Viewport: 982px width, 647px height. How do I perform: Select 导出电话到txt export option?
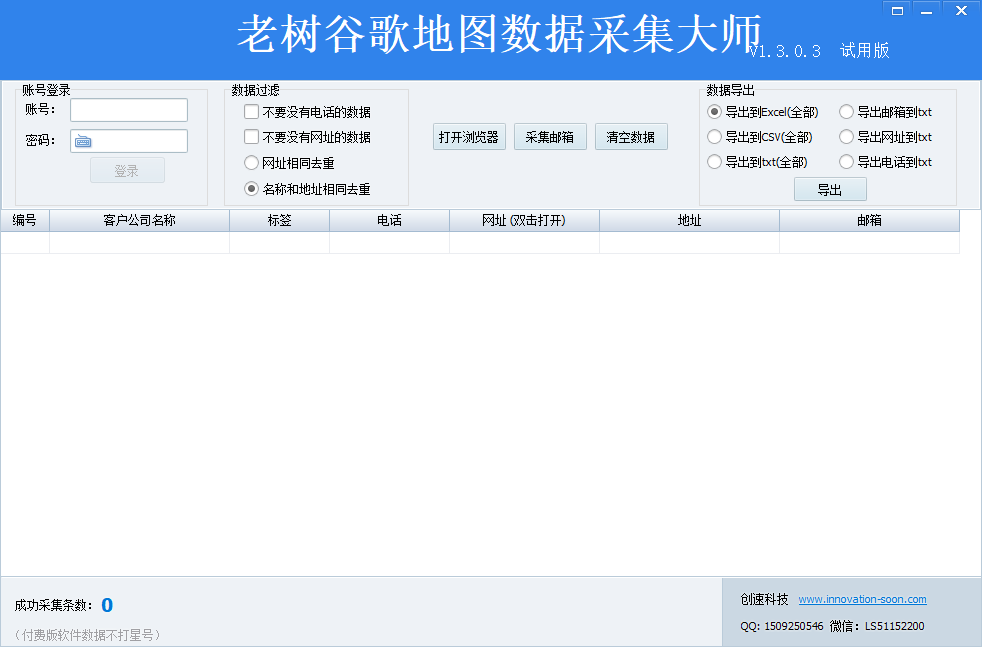847,162
